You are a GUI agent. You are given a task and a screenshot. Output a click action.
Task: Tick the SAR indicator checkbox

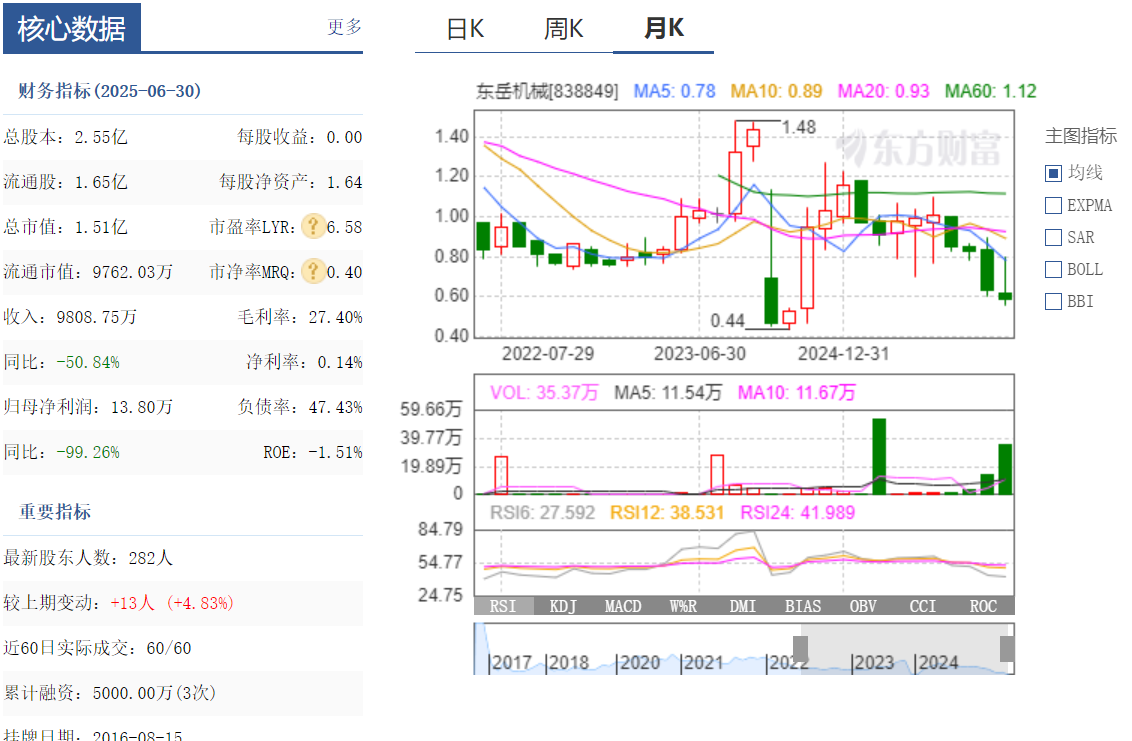(1053, 237)
